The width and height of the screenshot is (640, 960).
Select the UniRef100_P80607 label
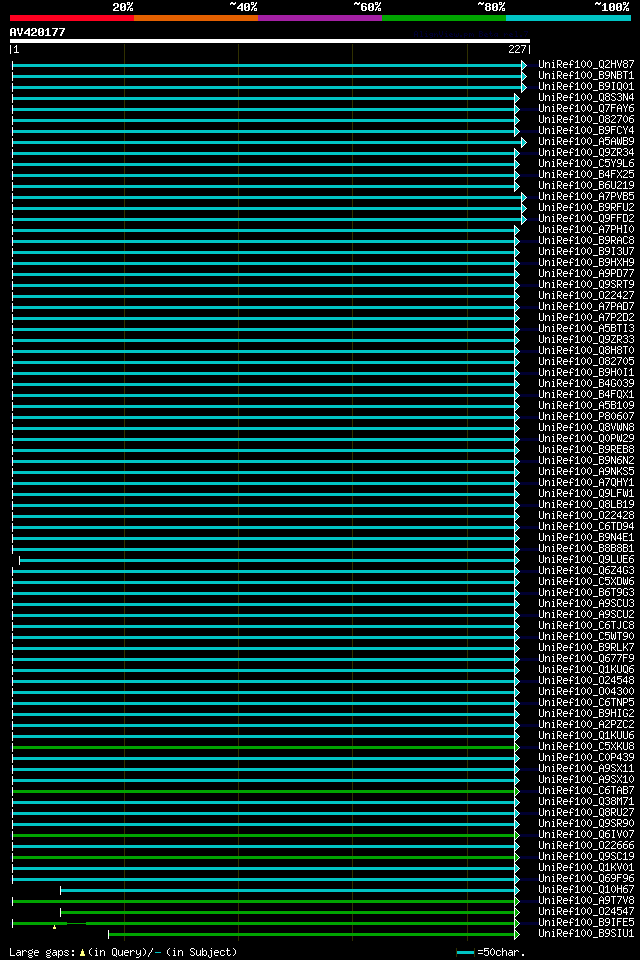tap(586, 416)
